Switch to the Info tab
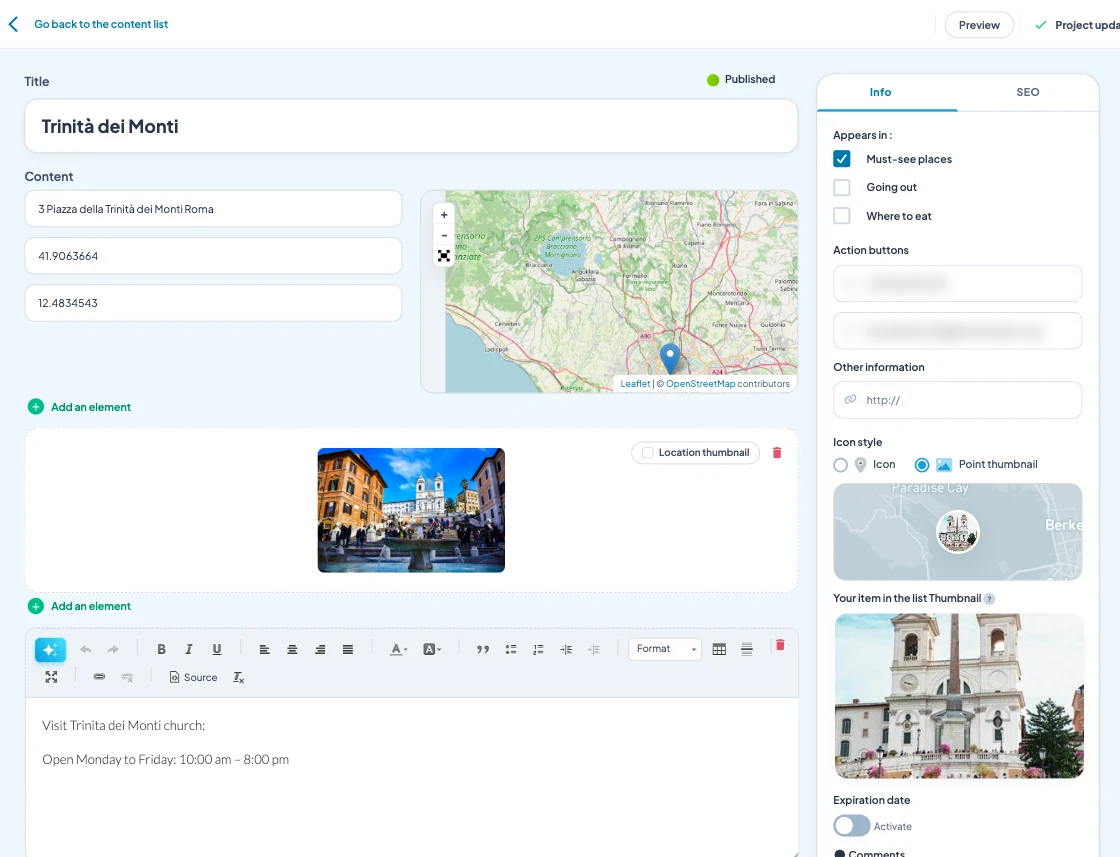1120x857 pixels. click(x=880, y=92)
